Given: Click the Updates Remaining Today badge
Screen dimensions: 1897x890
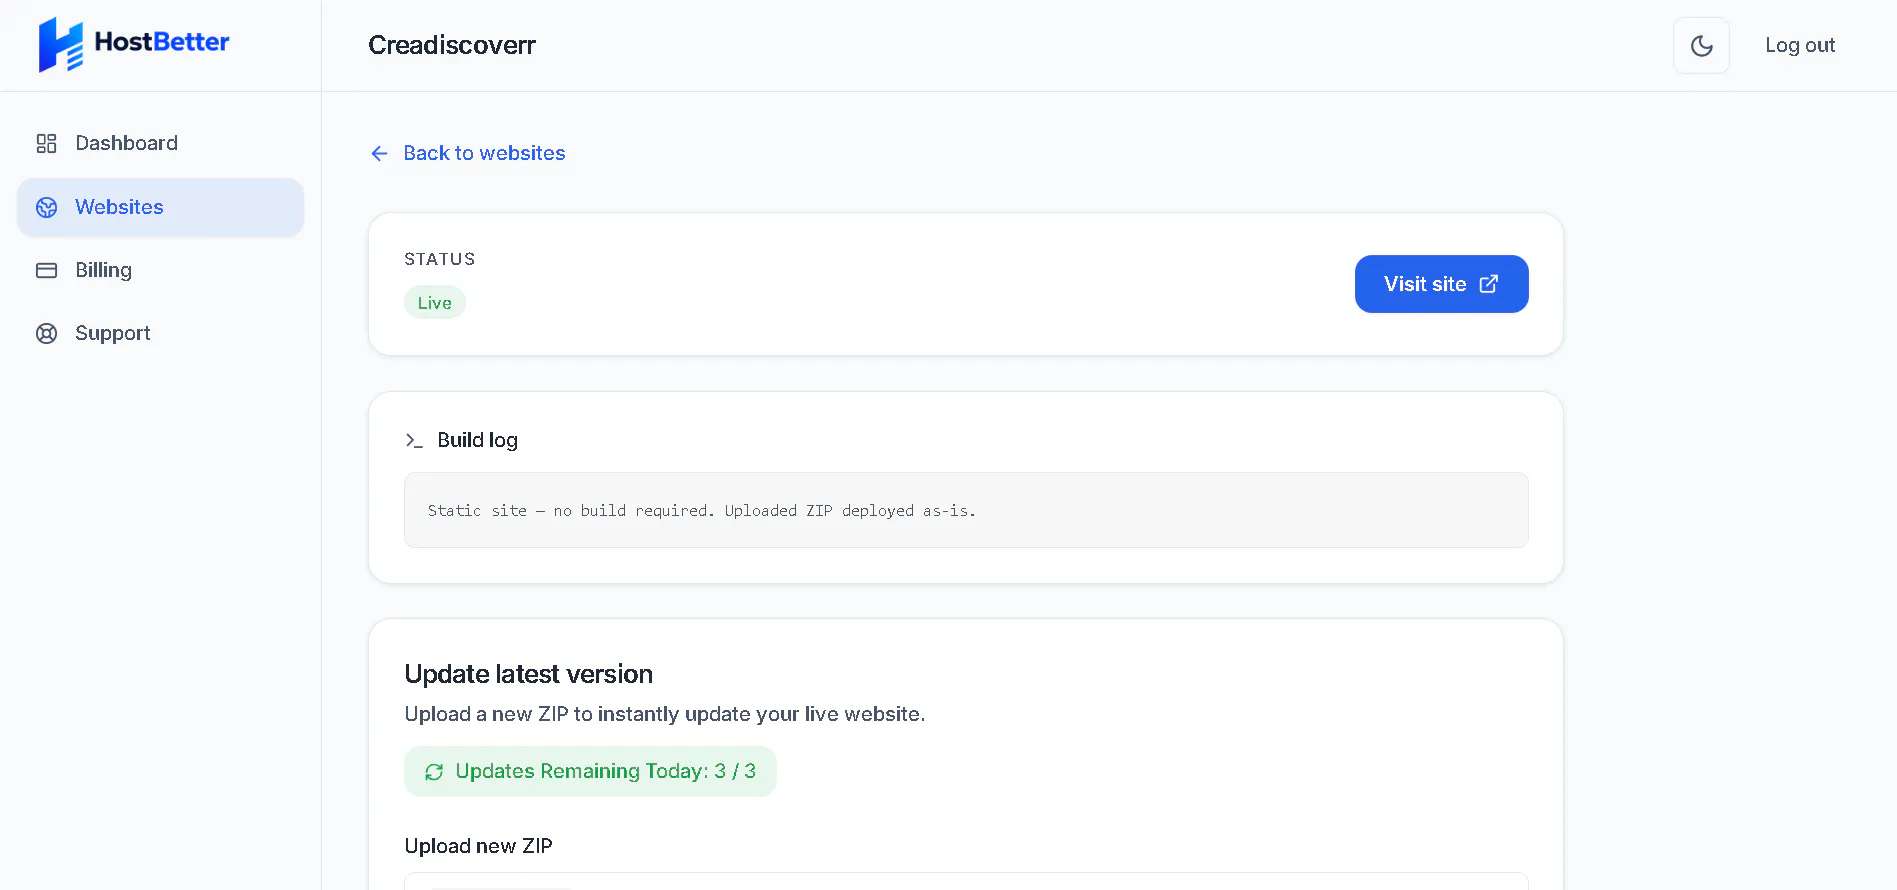Looking at the screenshot, I should [590, 771].
